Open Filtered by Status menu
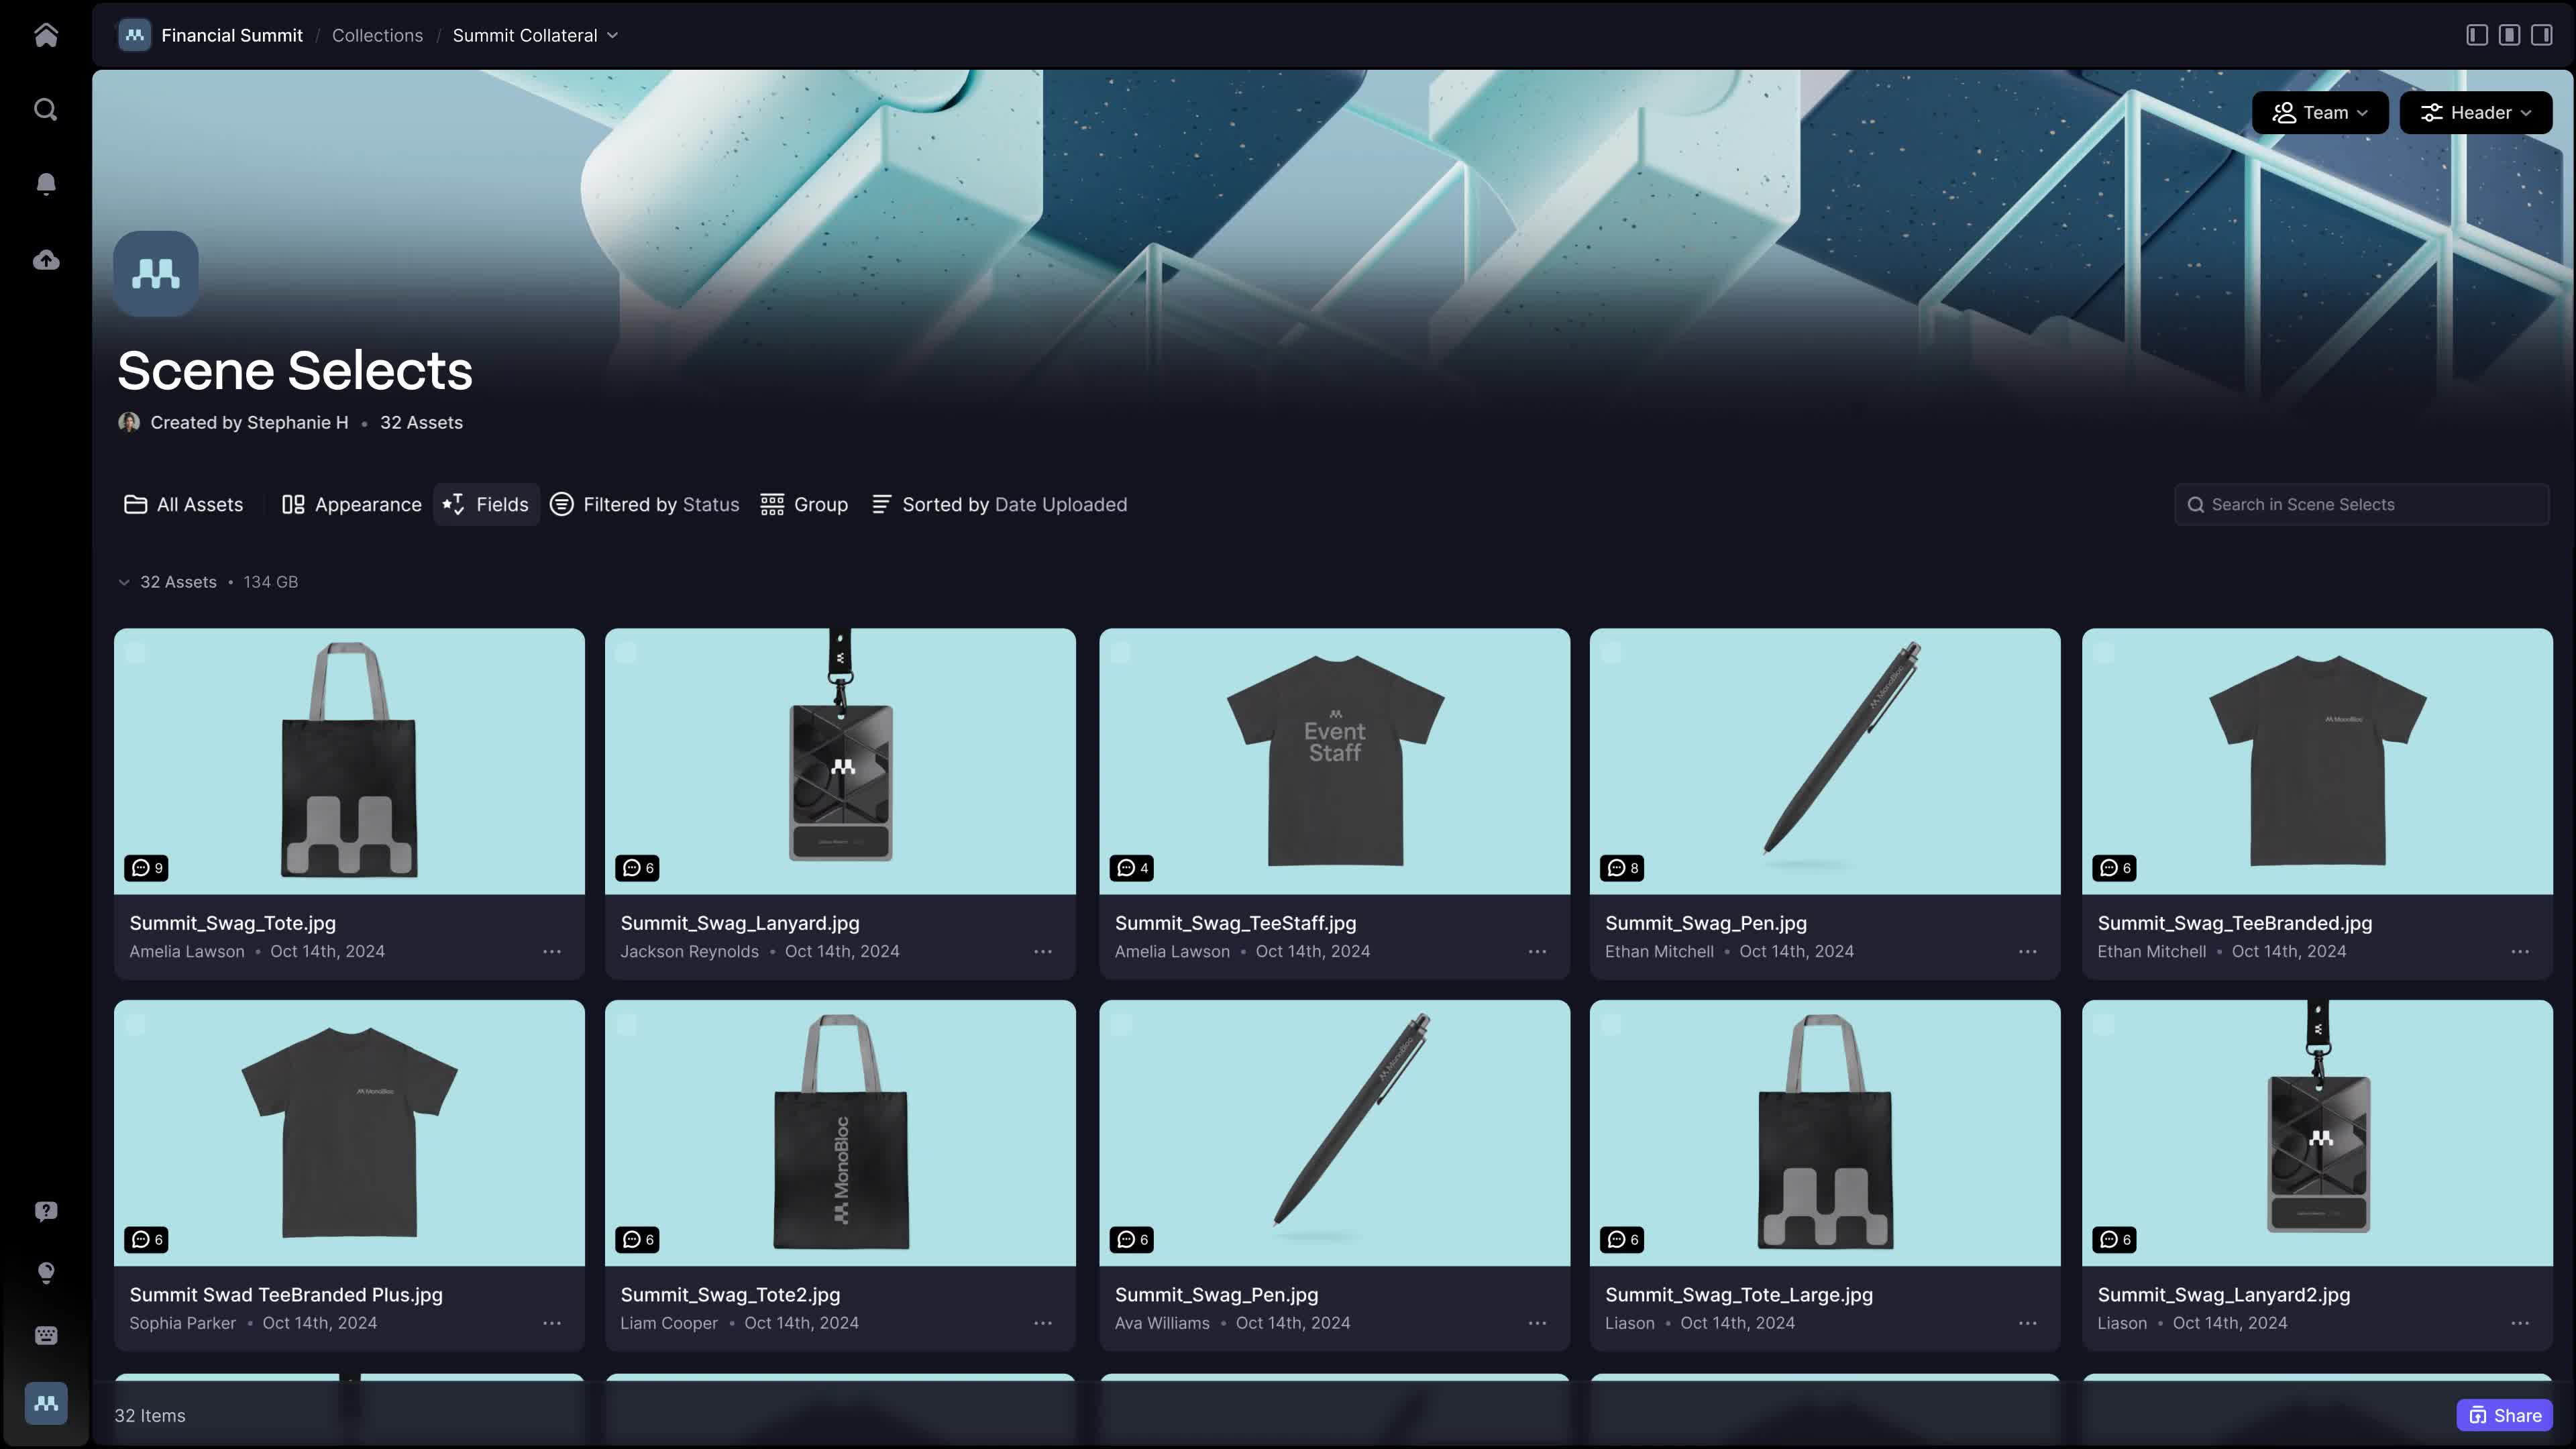Viewport: 2576px width, 1449px height. point(645,505)
